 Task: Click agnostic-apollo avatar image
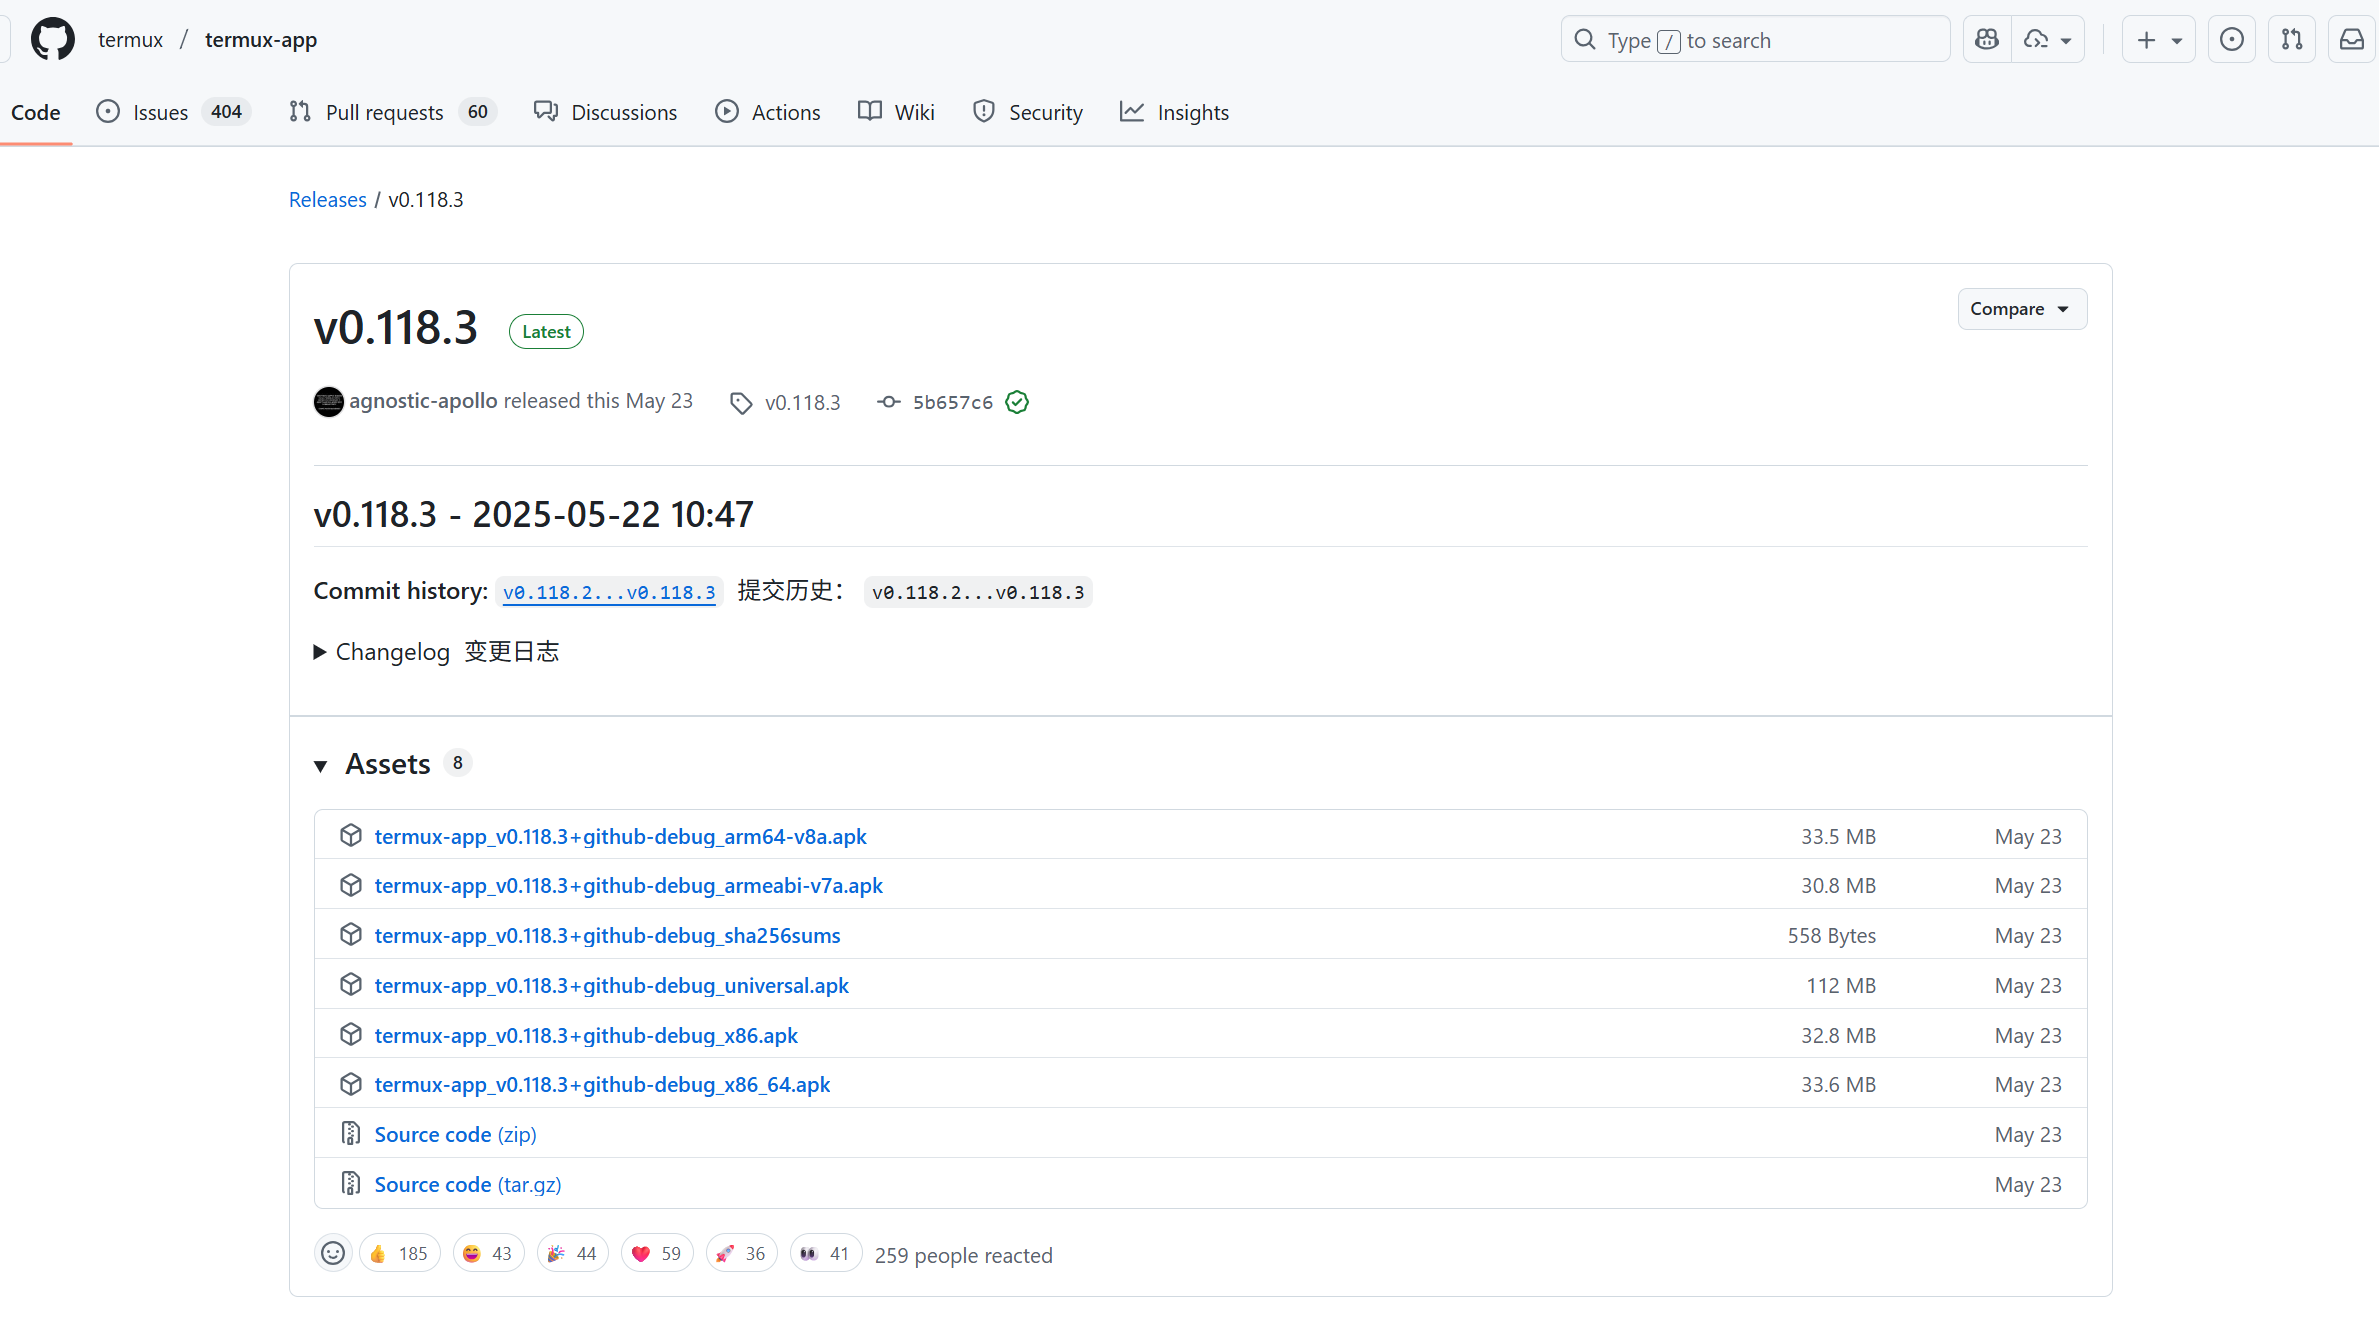(x=328, y=401)
